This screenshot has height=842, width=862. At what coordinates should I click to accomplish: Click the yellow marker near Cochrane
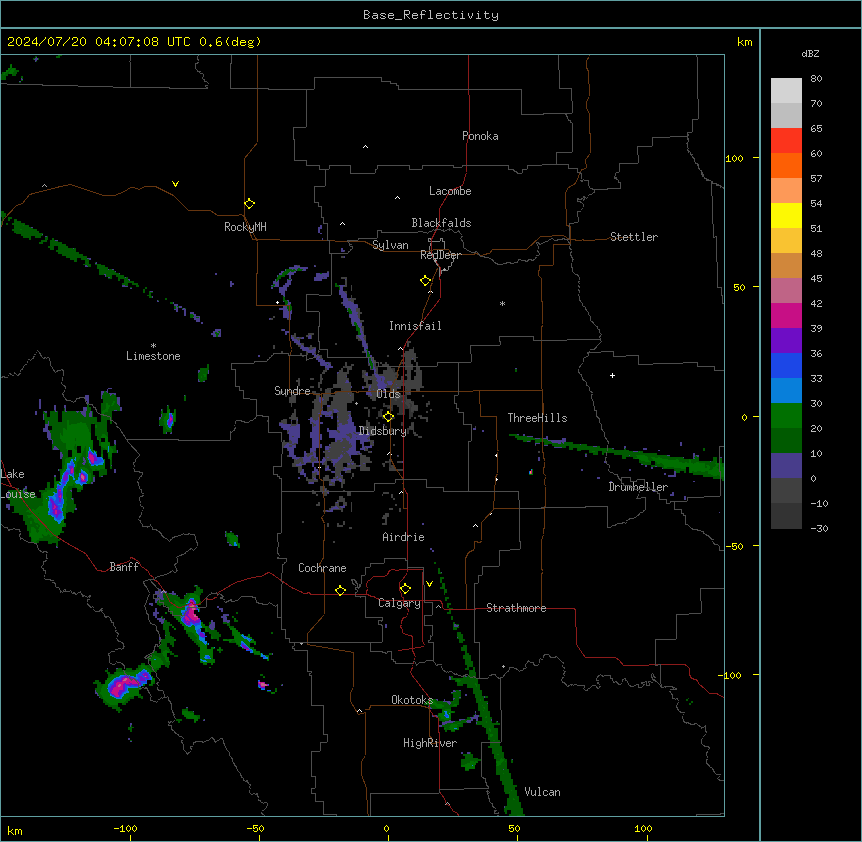(x=340, y=590)
